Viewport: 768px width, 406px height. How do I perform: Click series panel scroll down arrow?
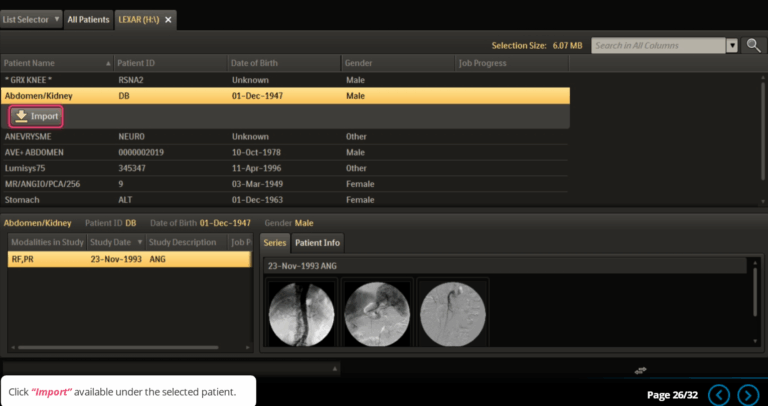tap(755, 341)
